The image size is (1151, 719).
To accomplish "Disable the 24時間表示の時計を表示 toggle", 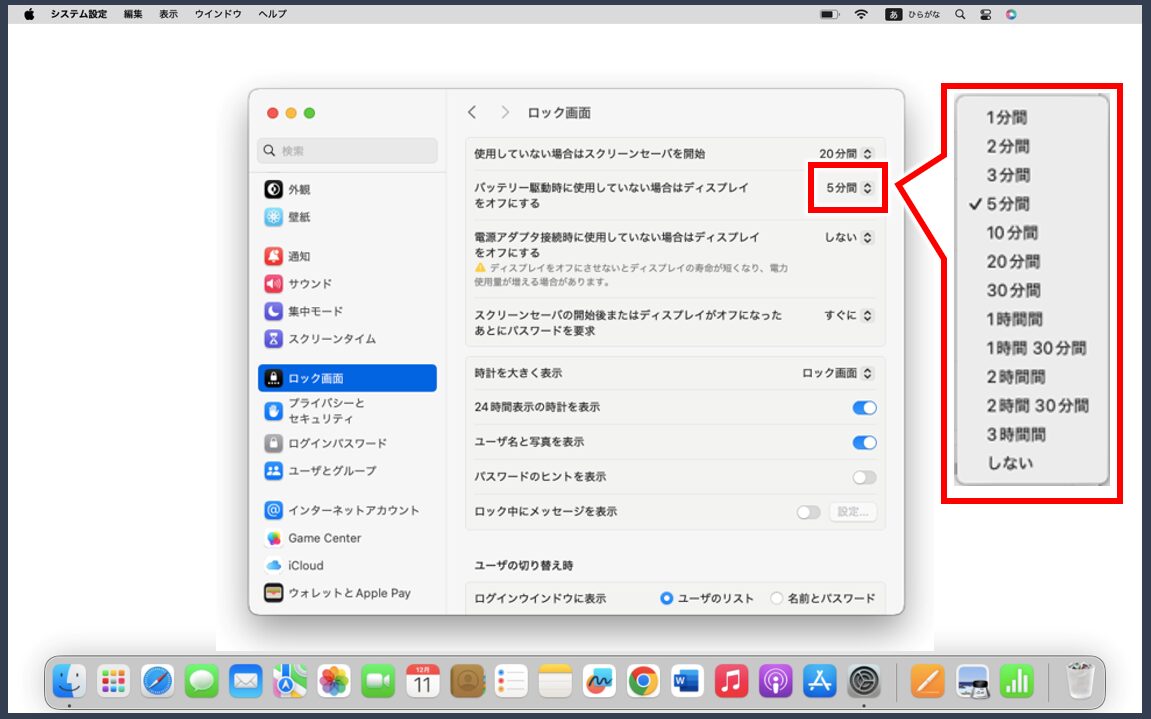I will coord(862,408).
